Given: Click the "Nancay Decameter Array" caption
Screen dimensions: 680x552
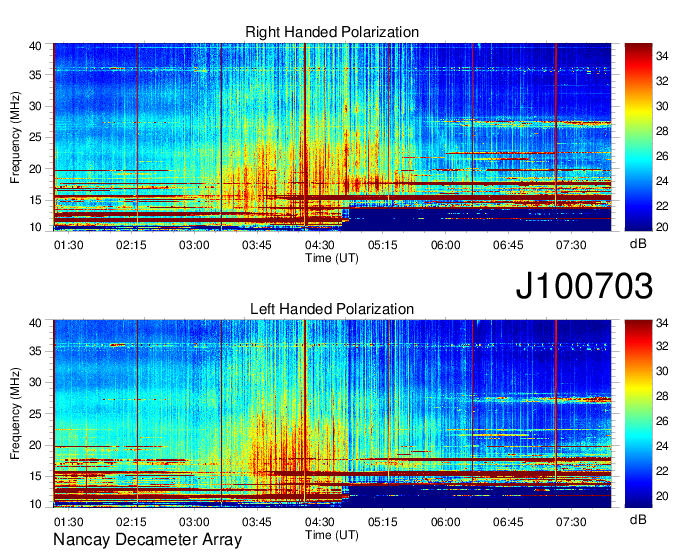Looking at the screenshot, I should 147,540.
